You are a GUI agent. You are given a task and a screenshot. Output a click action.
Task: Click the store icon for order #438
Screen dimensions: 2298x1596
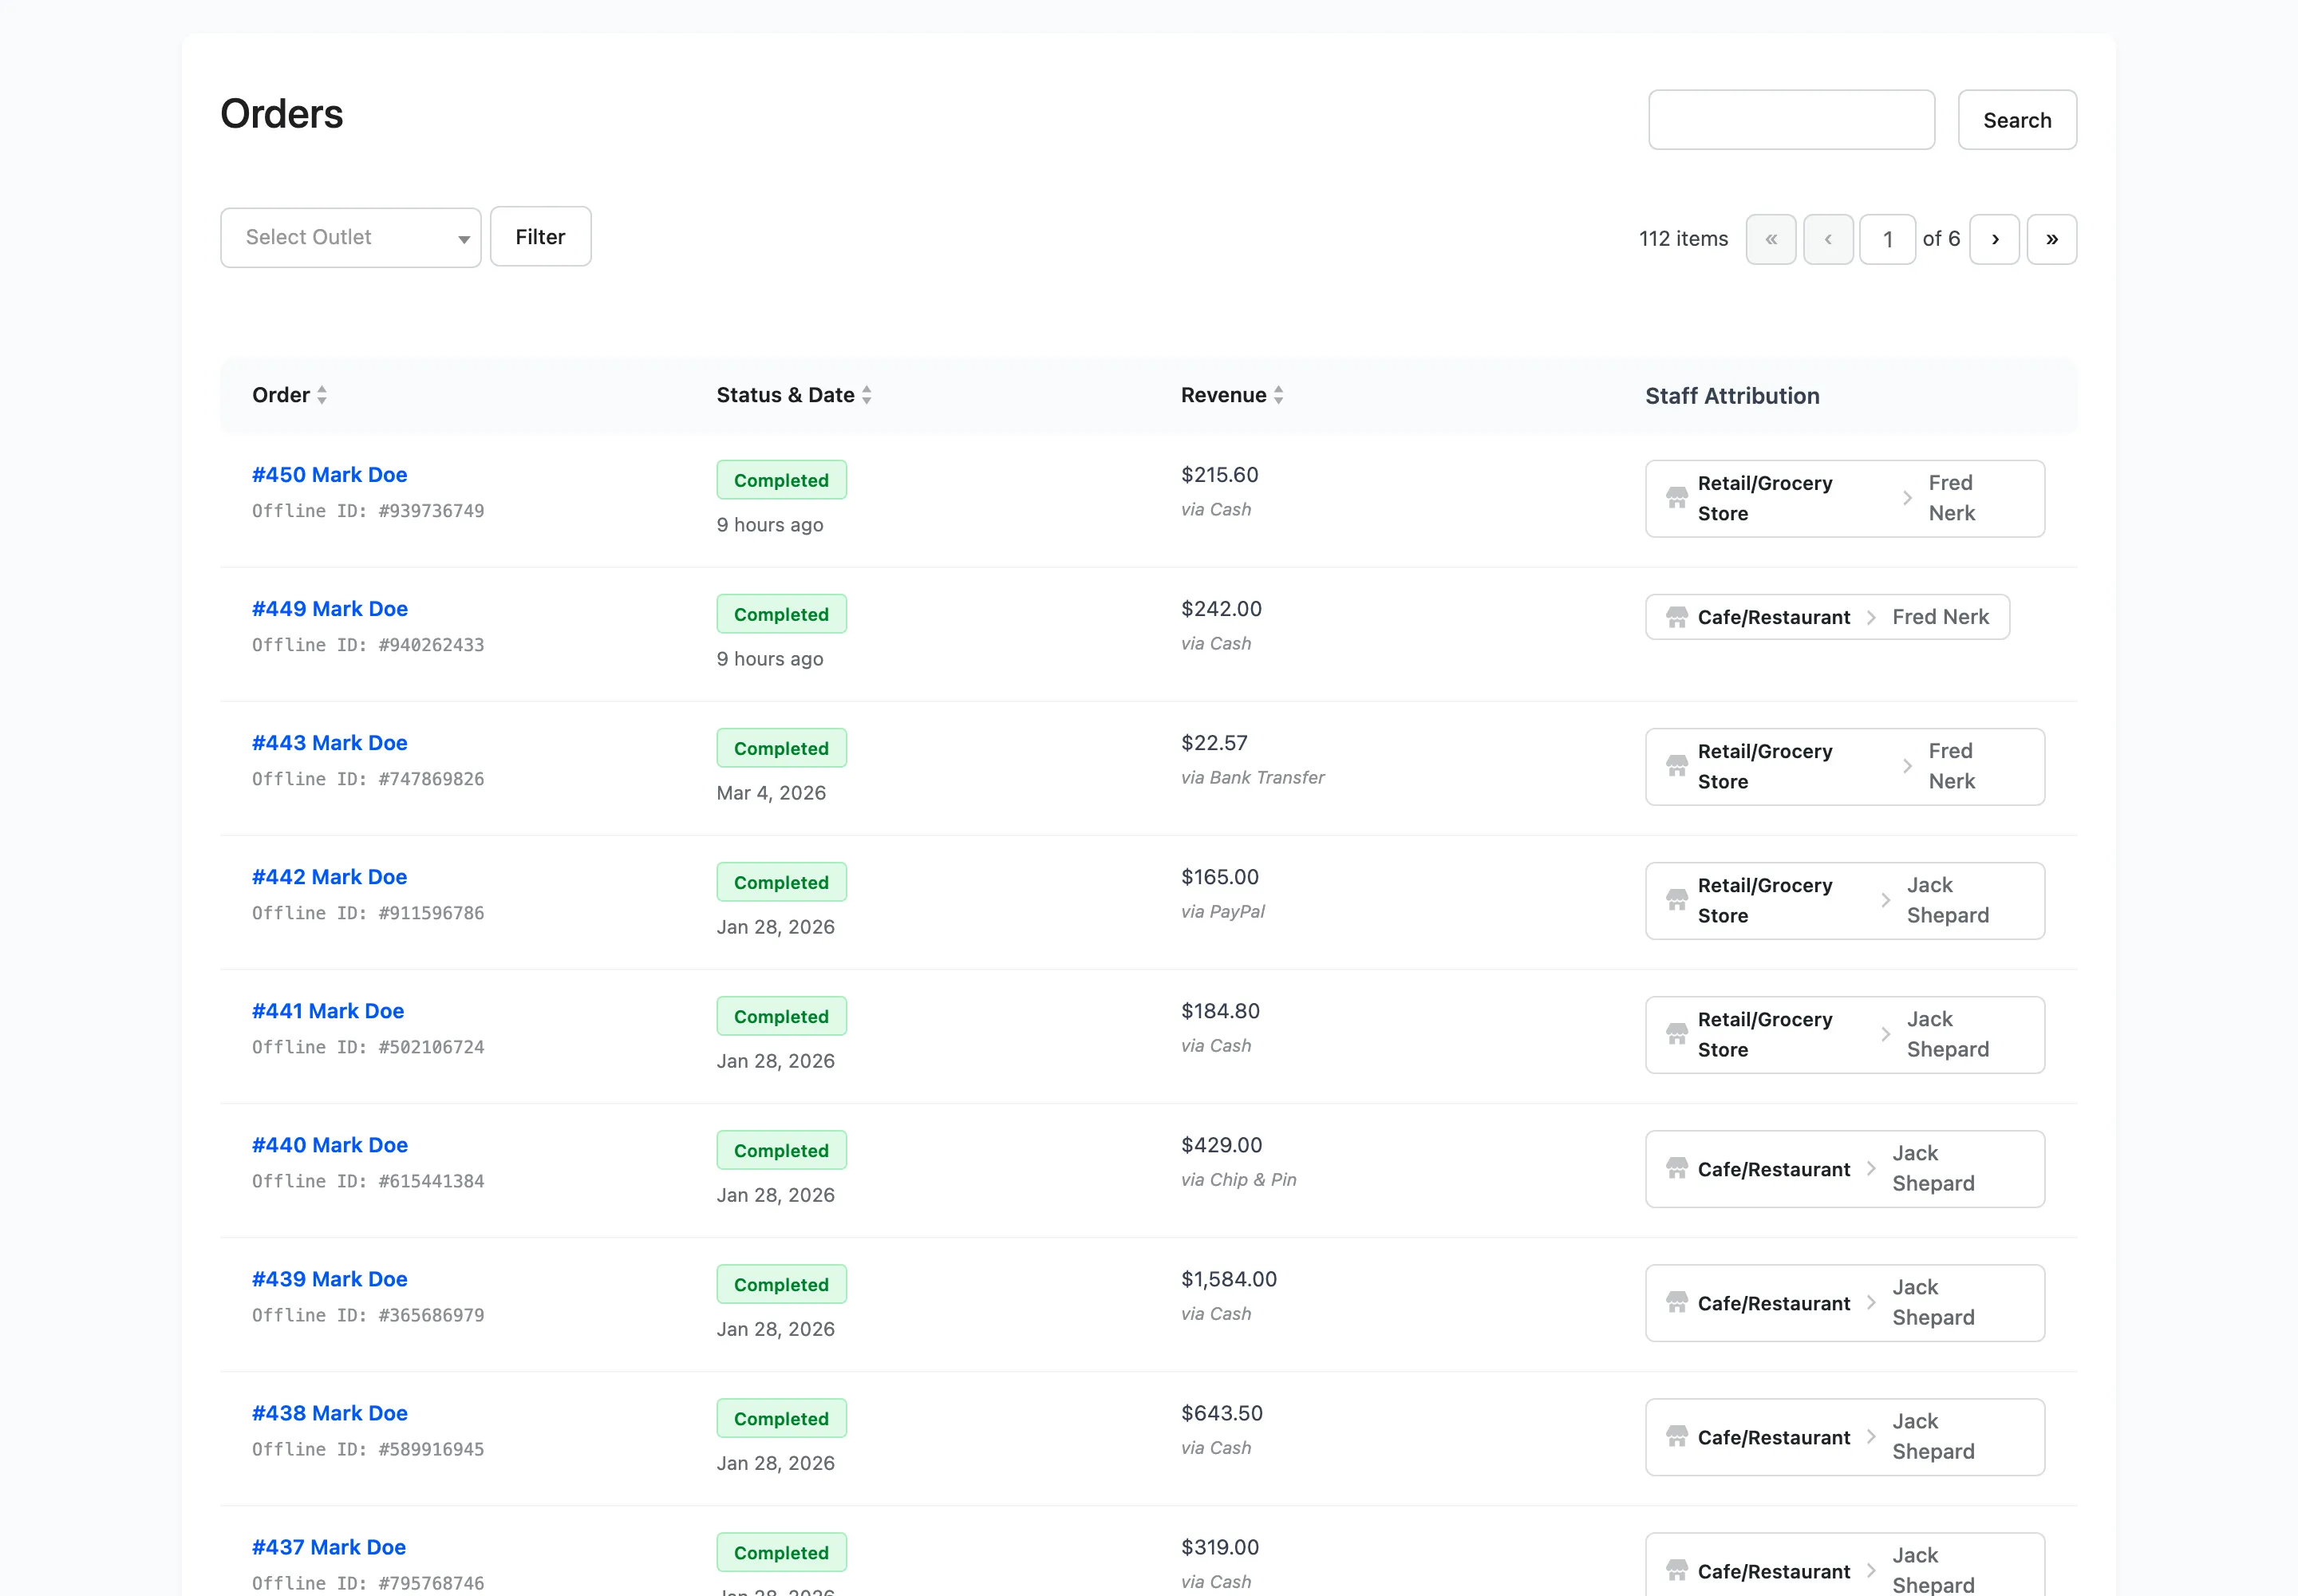pos(1677,1436)
